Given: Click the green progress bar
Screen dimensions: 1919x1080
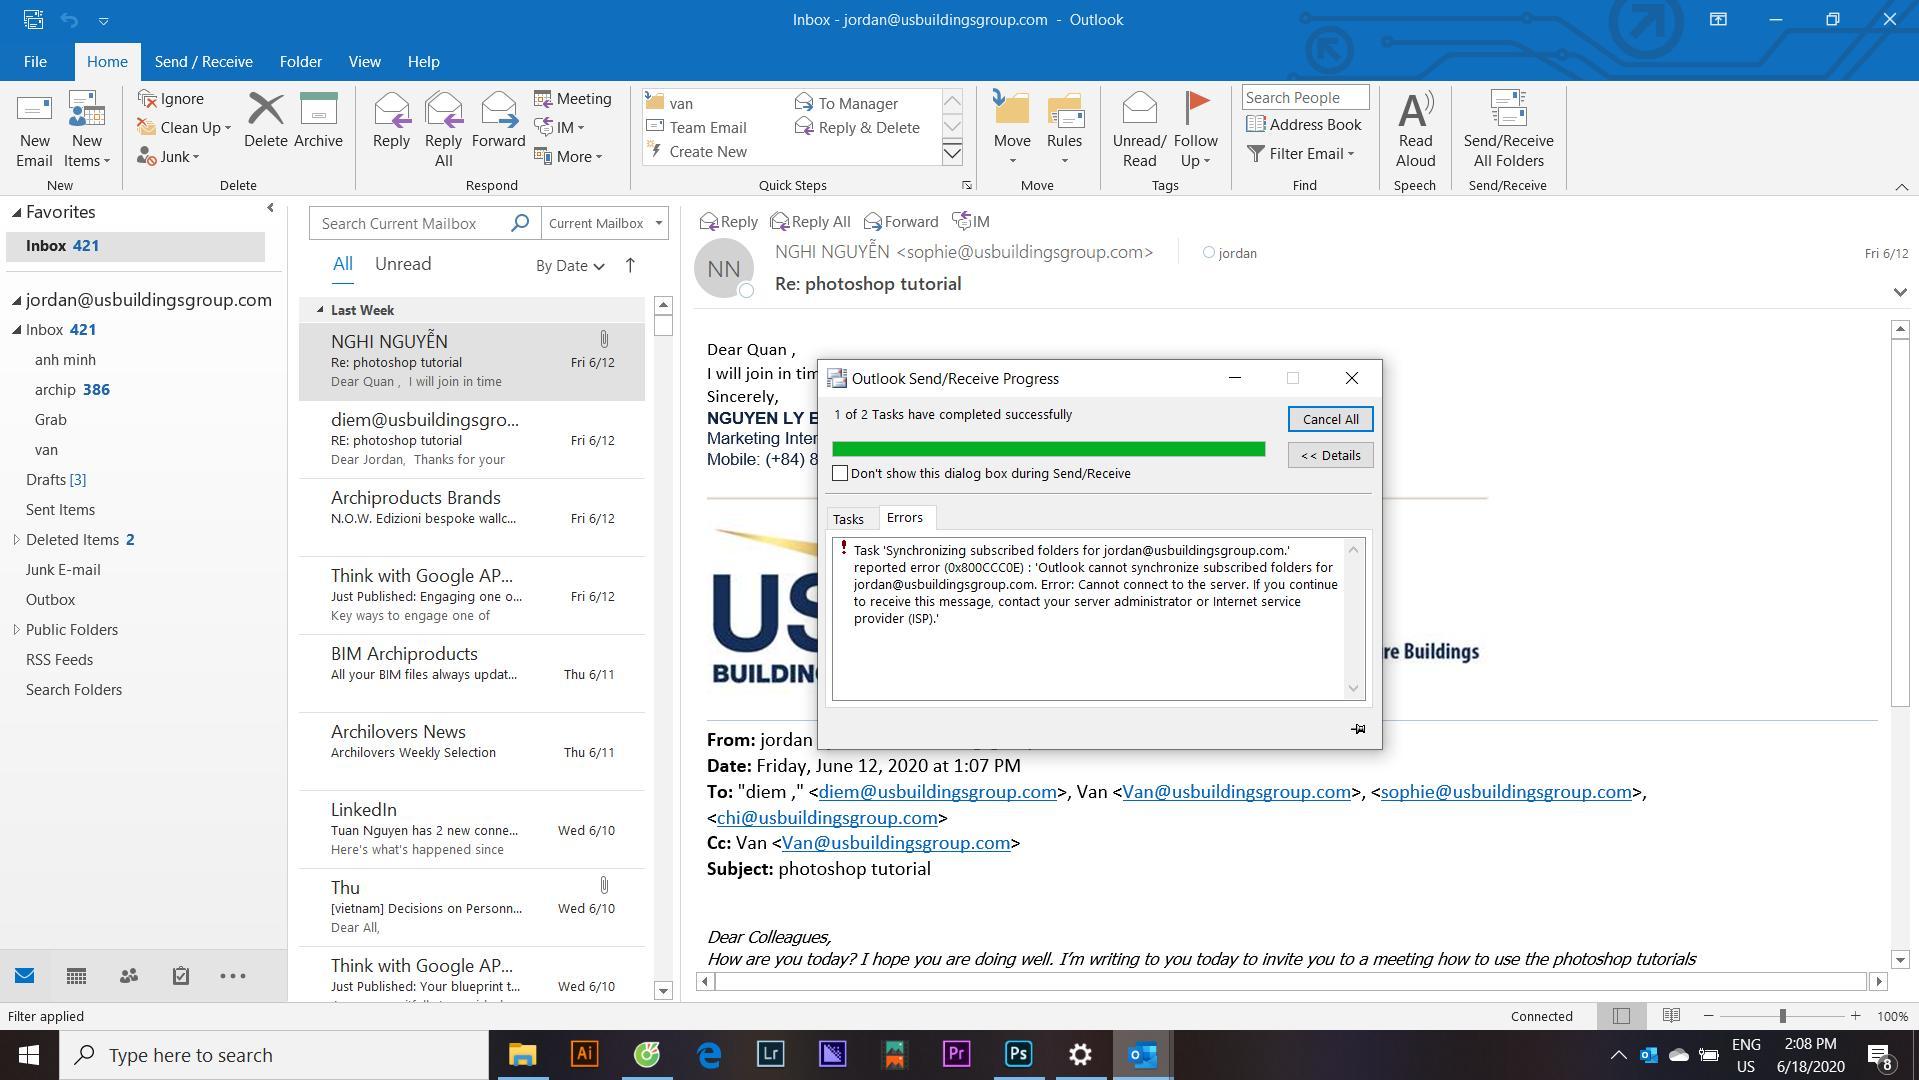Looking at the screenshot, I should pos(1048,449).
